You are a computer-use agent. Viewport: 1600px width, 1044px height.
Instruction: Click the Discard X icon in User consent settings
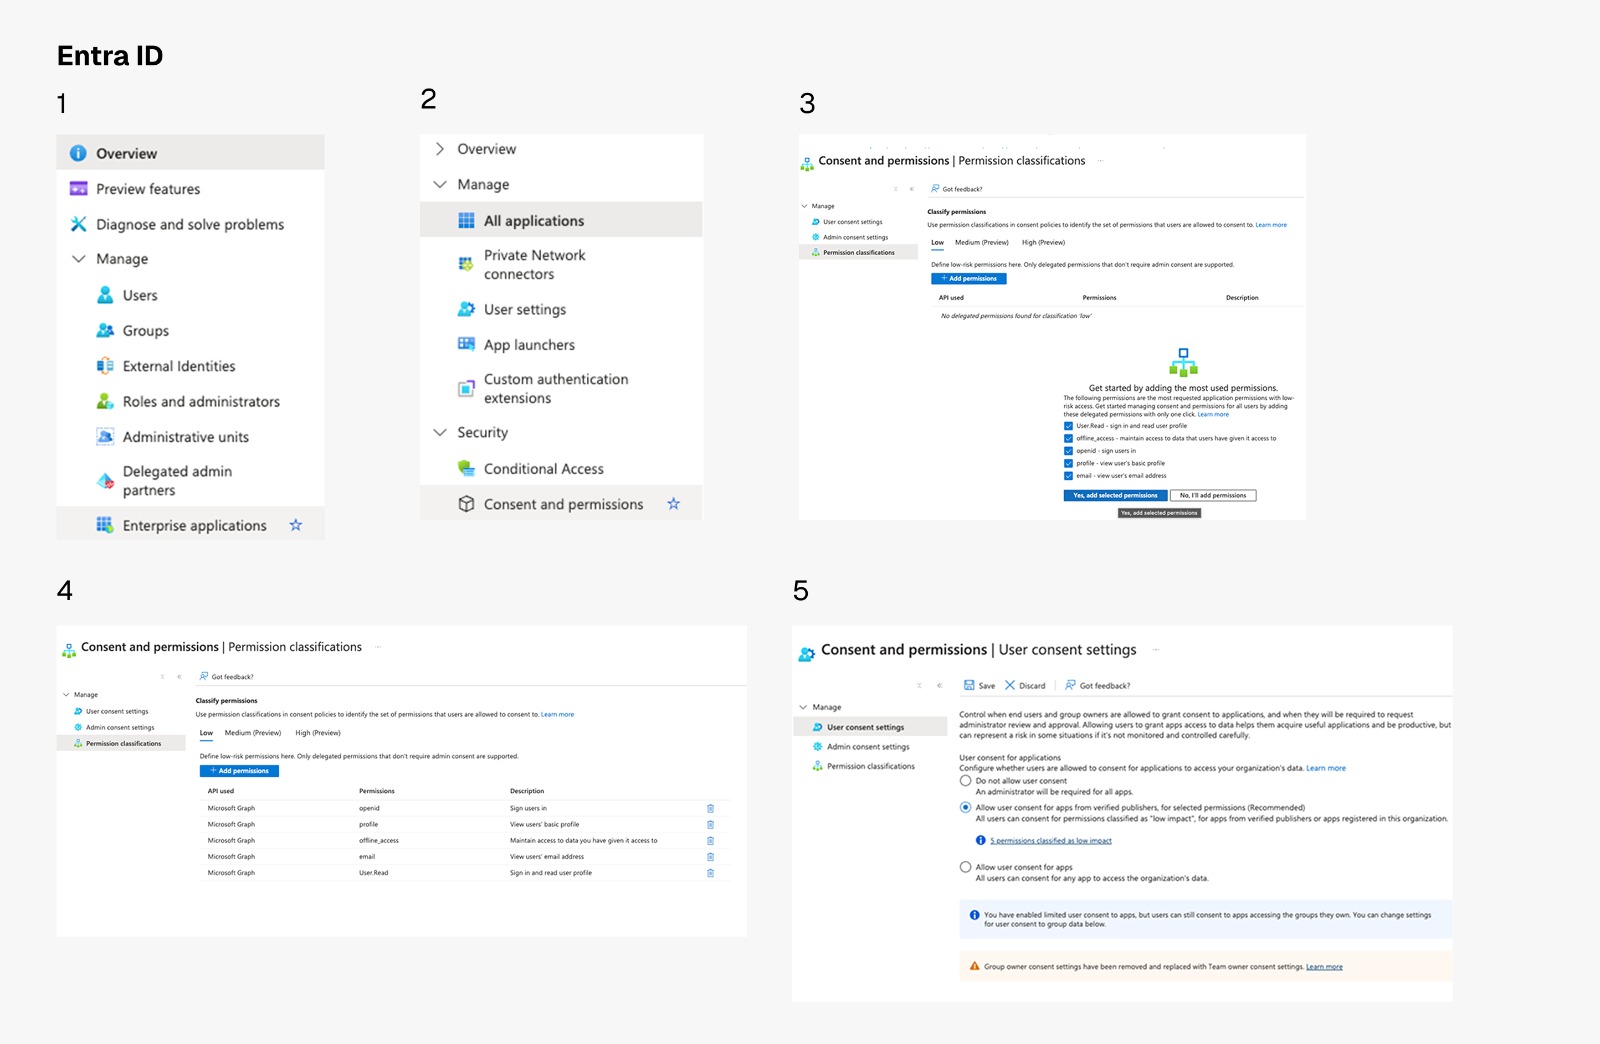[1010, 685]
